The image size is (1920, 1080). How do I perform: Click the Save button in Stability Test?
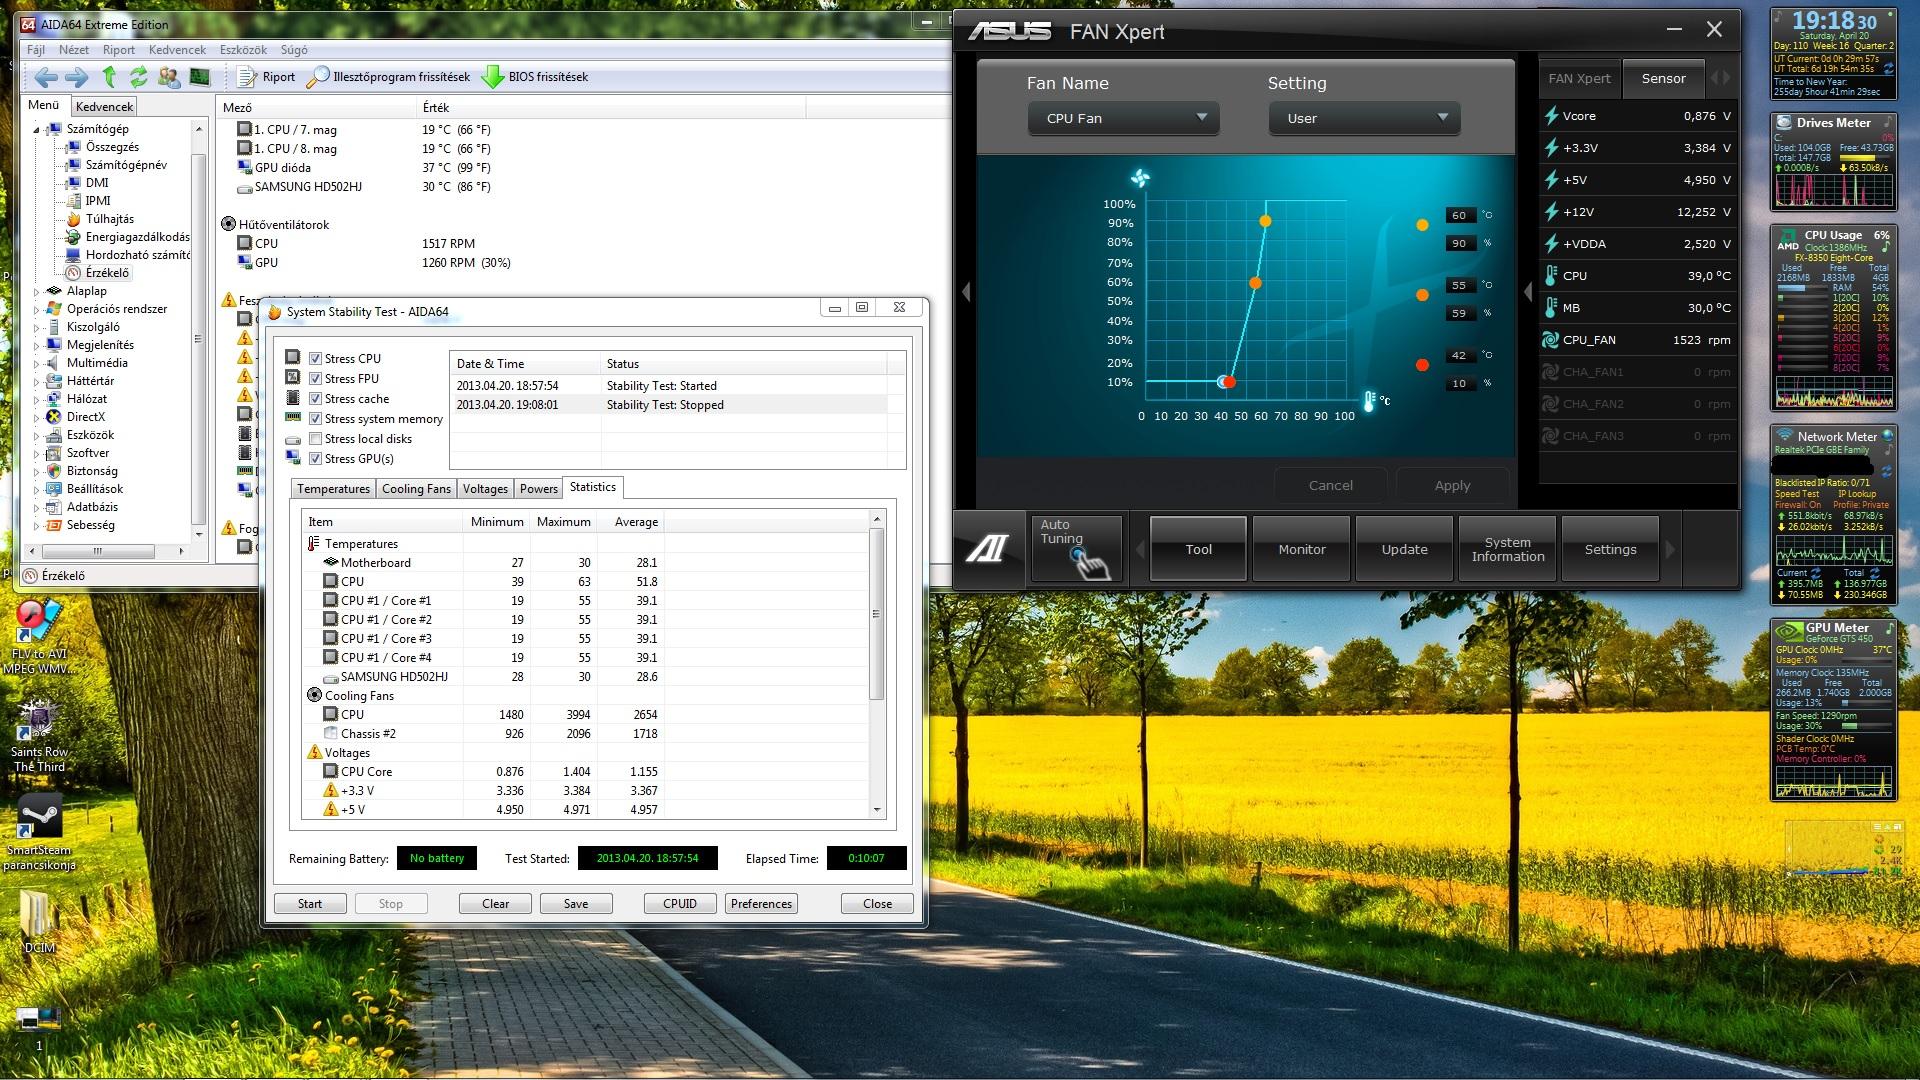(576, 904)
